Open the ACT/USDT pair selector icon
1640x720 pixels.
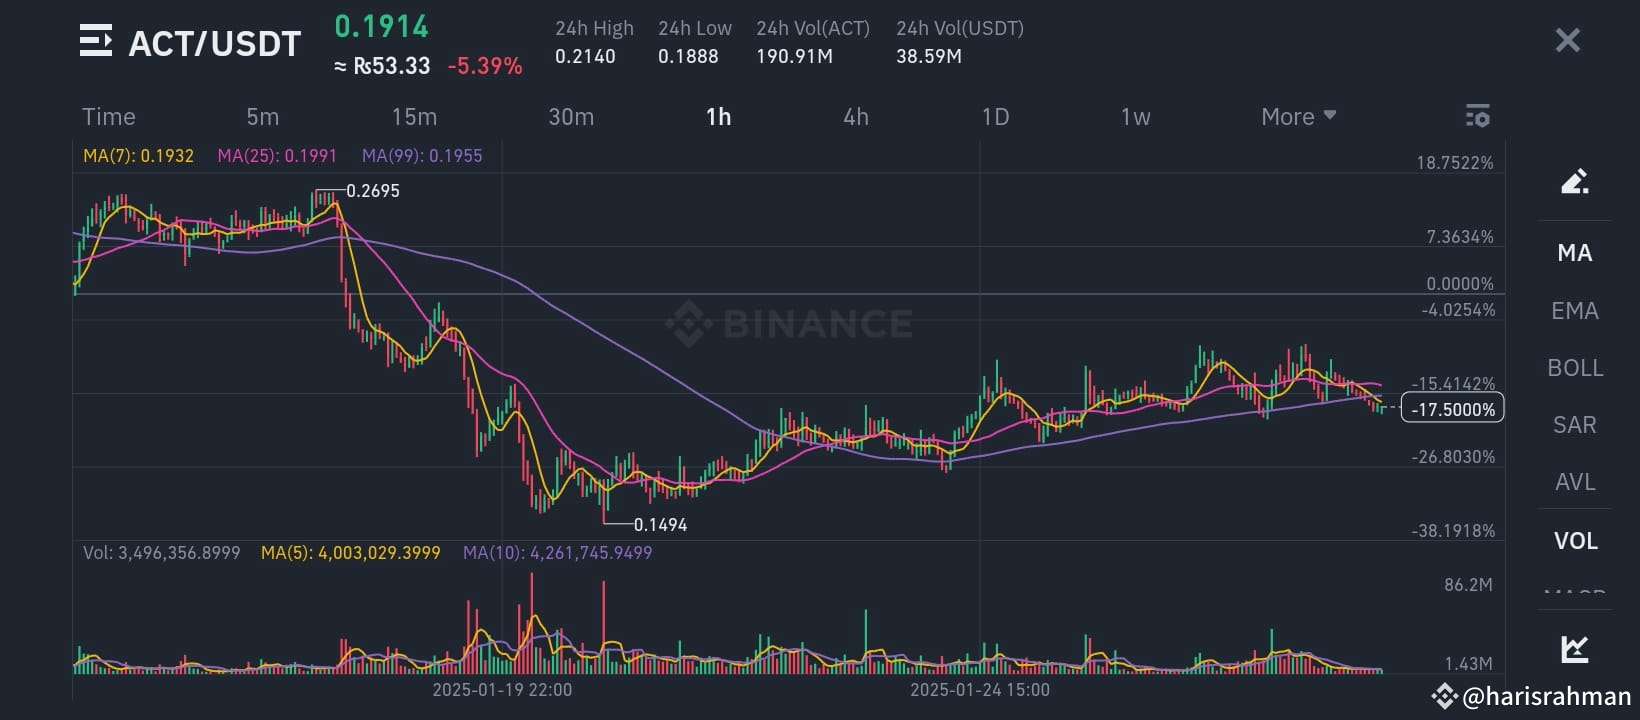(95, 42)
